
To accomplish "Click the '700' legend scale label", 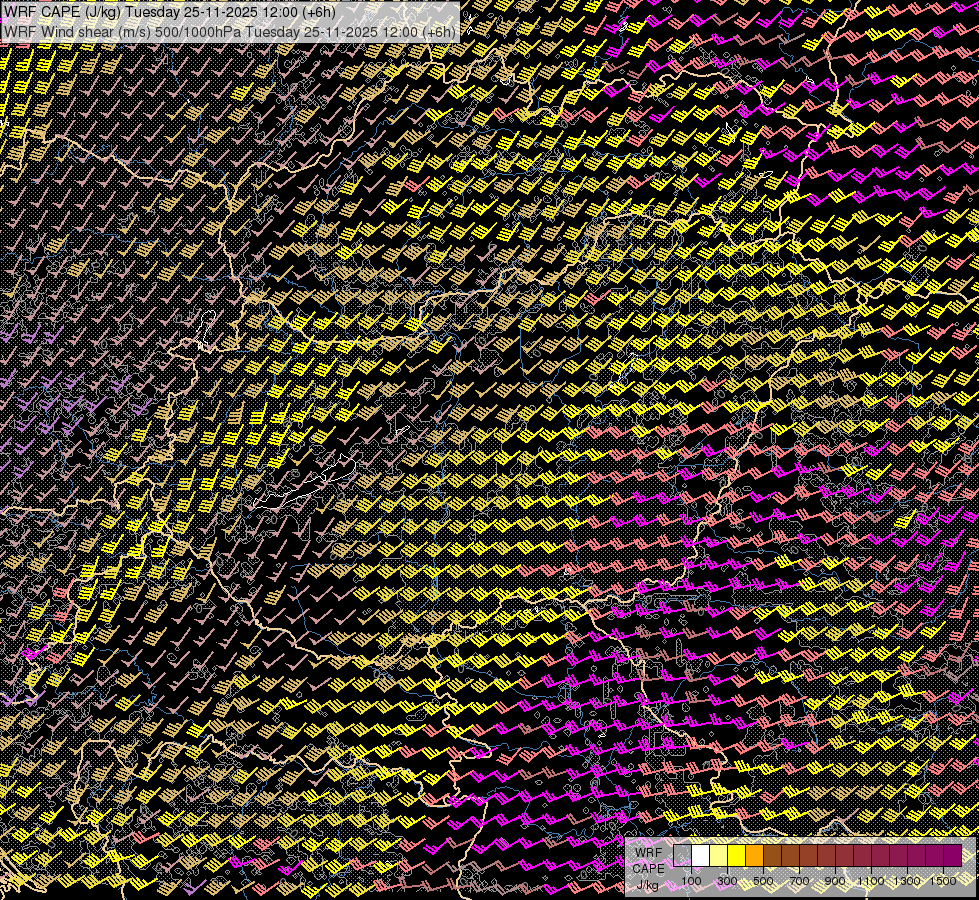I will click(799, 881).
